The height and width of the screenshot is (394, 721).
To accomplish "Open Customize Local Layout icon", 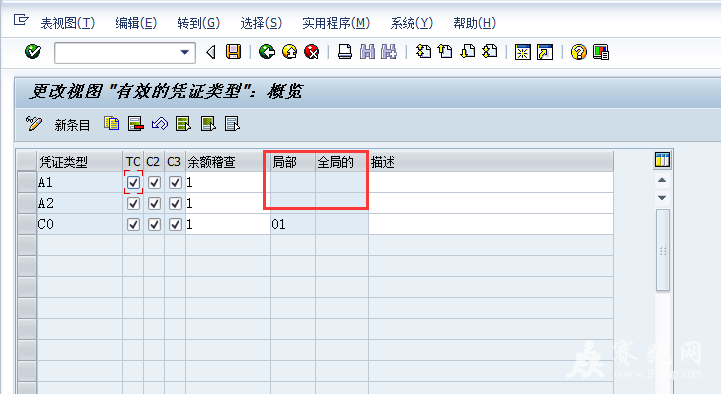I will [601, 52].
